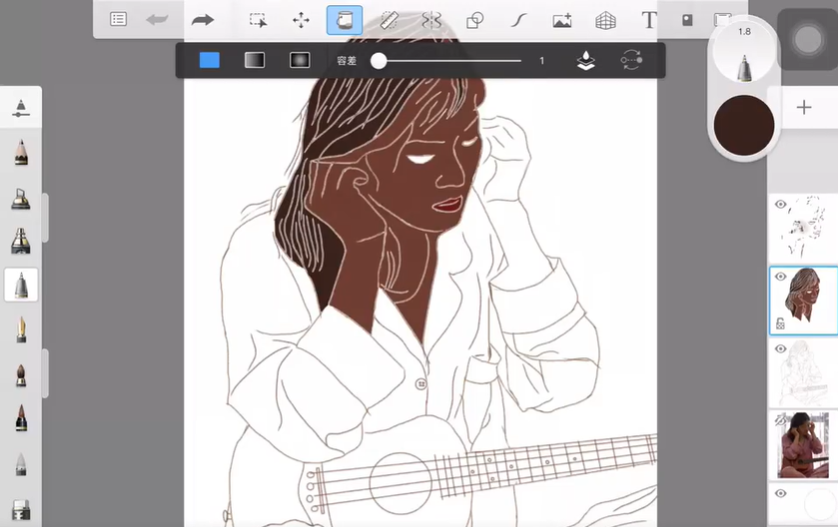Choose the transform move tool
Viewport: 838px width, 527px height.
tap(301, 20)
